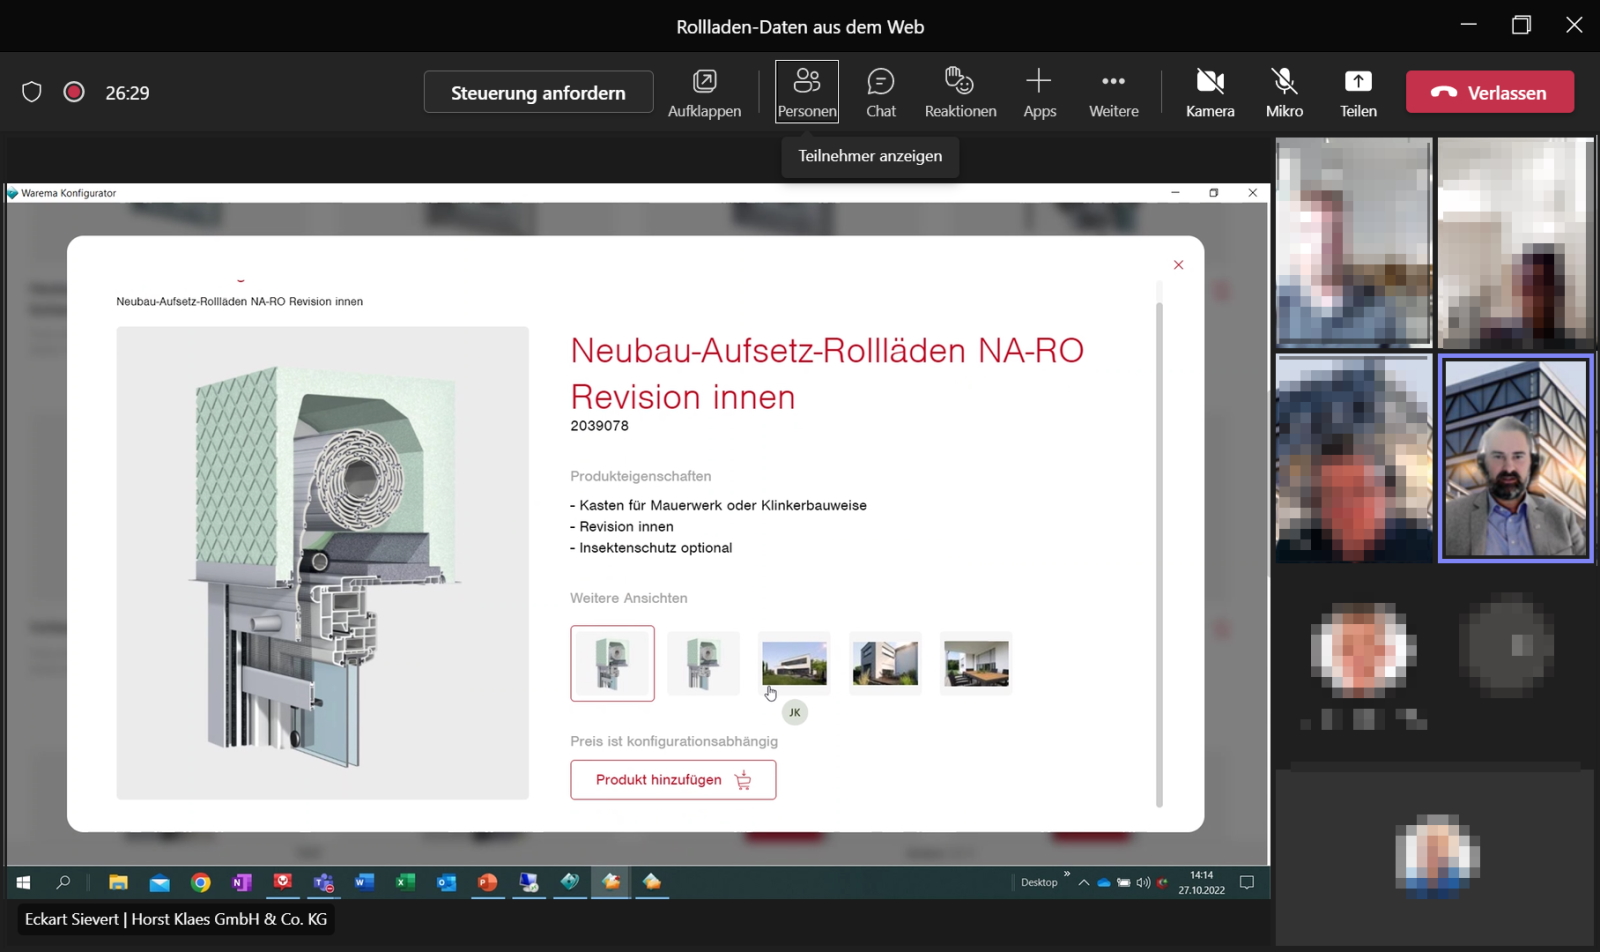Image resolution: width=1600 pixels, height=952 pixels.
Task: Click the shield privacy icon
Action: point(32,92)
